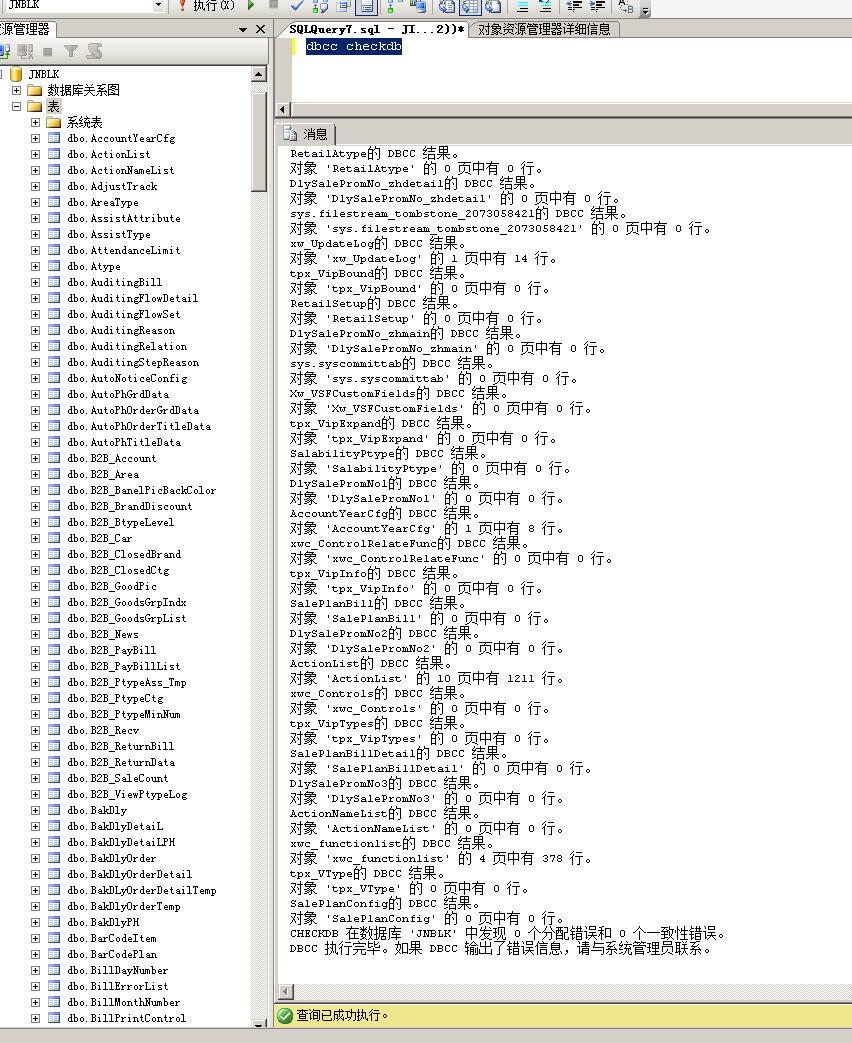Viewport: 852px width, 1043px height.
Task: Switch to 对象资源管理器详细信息 tab
Action: 544,29
